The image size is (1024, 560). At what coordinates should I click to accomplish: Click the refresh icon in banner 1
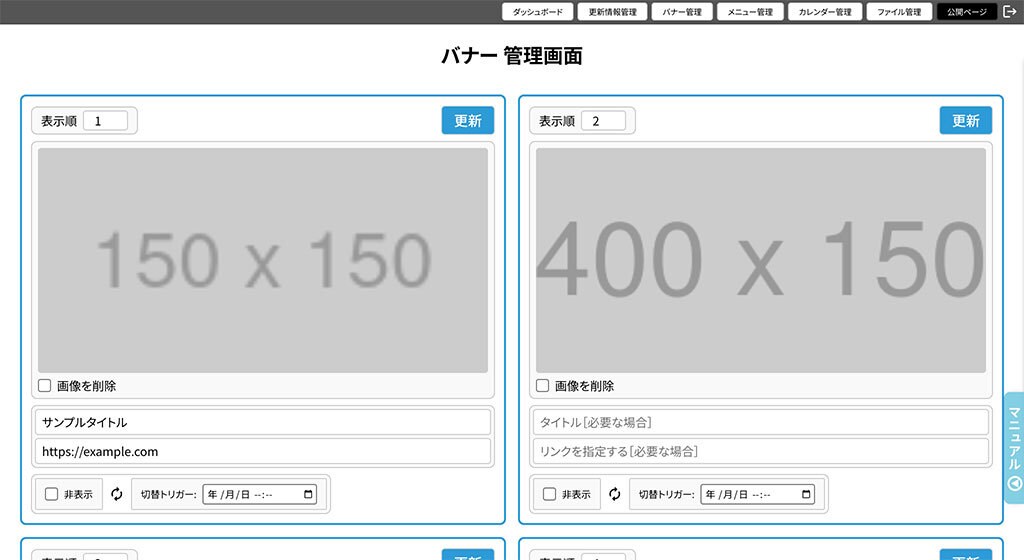point(117,494)
